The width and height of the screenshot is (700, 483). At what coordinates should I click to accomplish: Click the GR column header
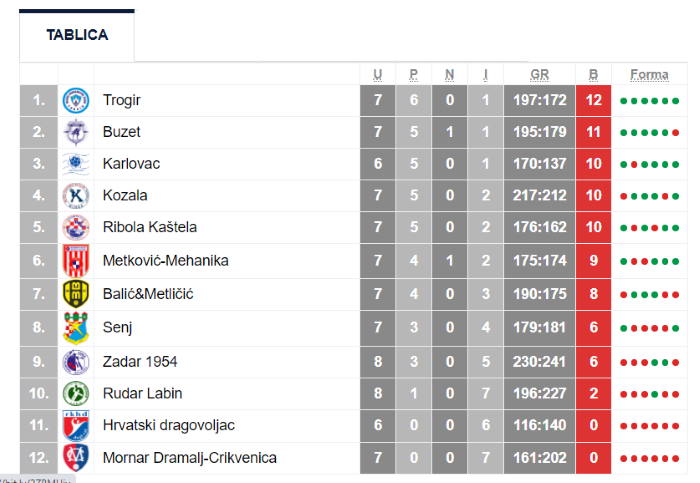539,75
